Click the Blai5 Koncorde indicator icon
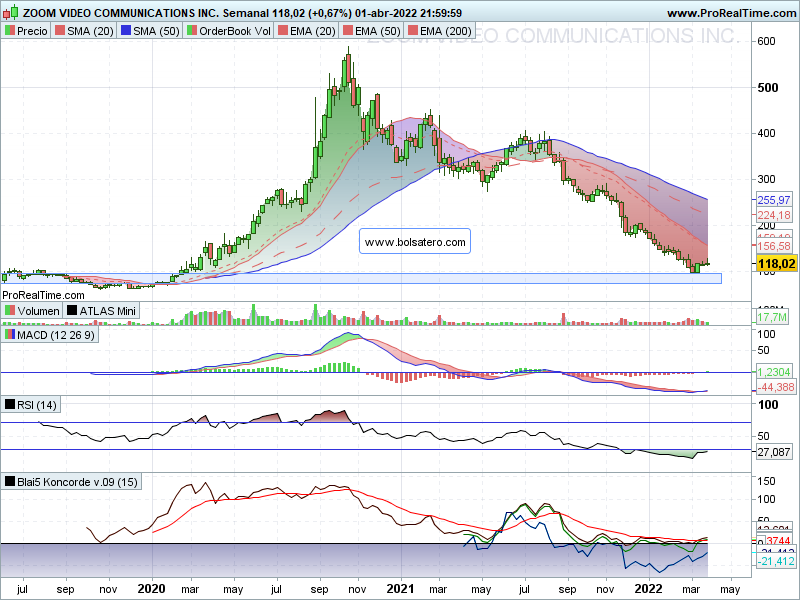The height and width of the screenshot is (600, 800). click(10, 482)
